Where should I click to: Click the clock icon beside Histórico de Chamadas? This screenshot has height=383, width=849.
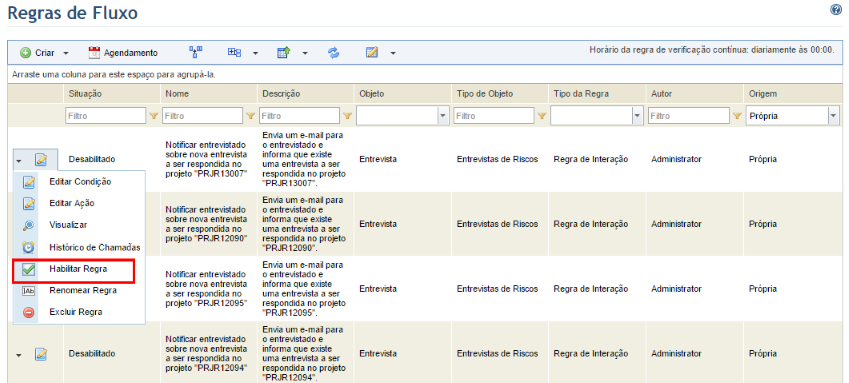(x=29, y=247)
